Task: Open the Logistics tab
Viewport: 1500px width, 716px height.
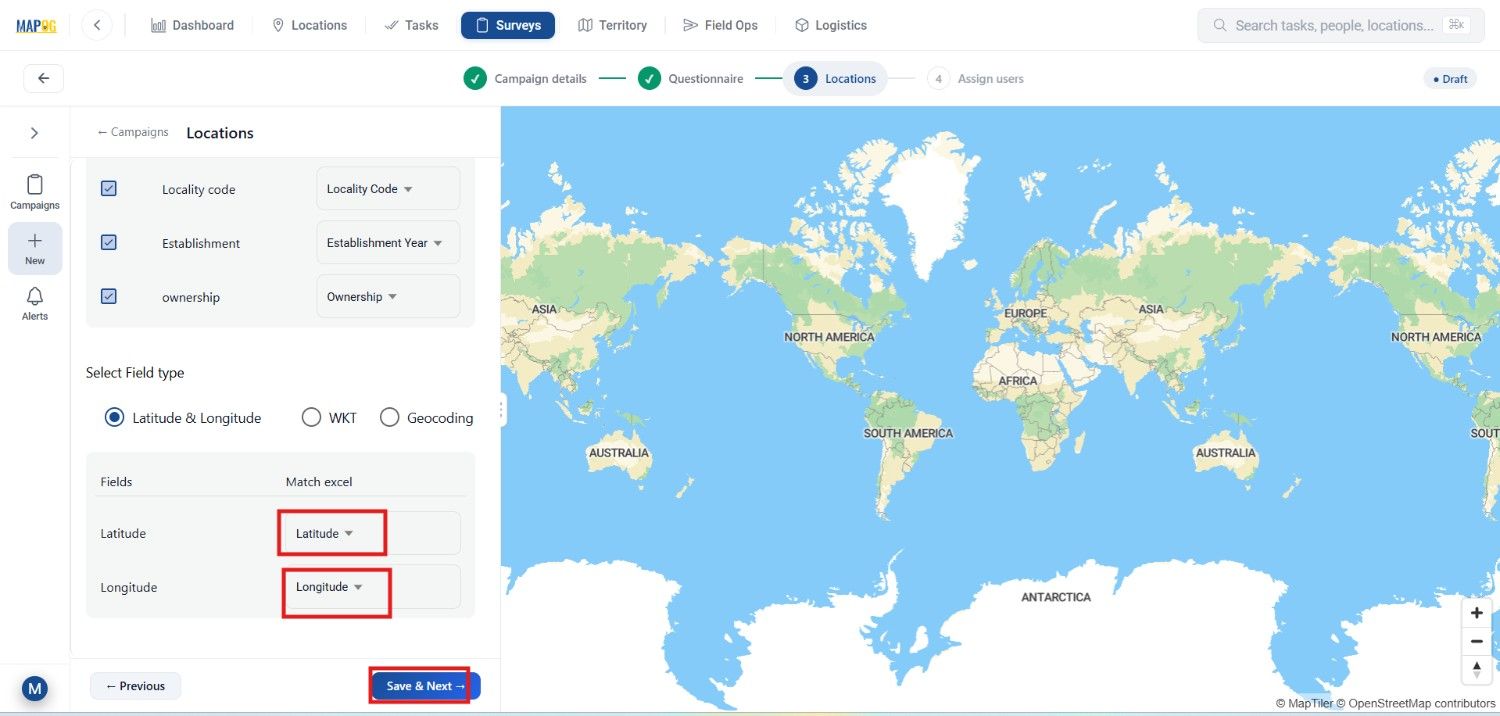Action: point(830,25)
